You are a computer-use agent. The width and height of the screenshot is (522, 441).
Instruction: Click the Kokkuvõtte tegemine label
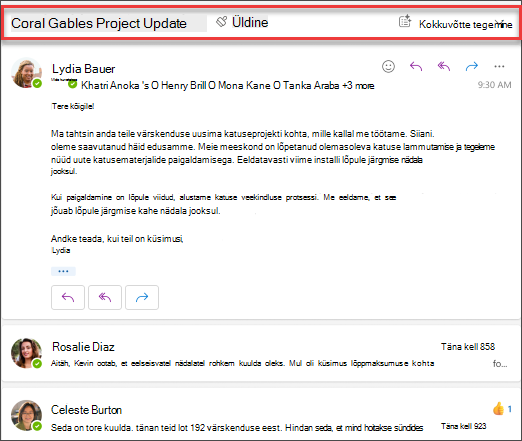[465, 24]
